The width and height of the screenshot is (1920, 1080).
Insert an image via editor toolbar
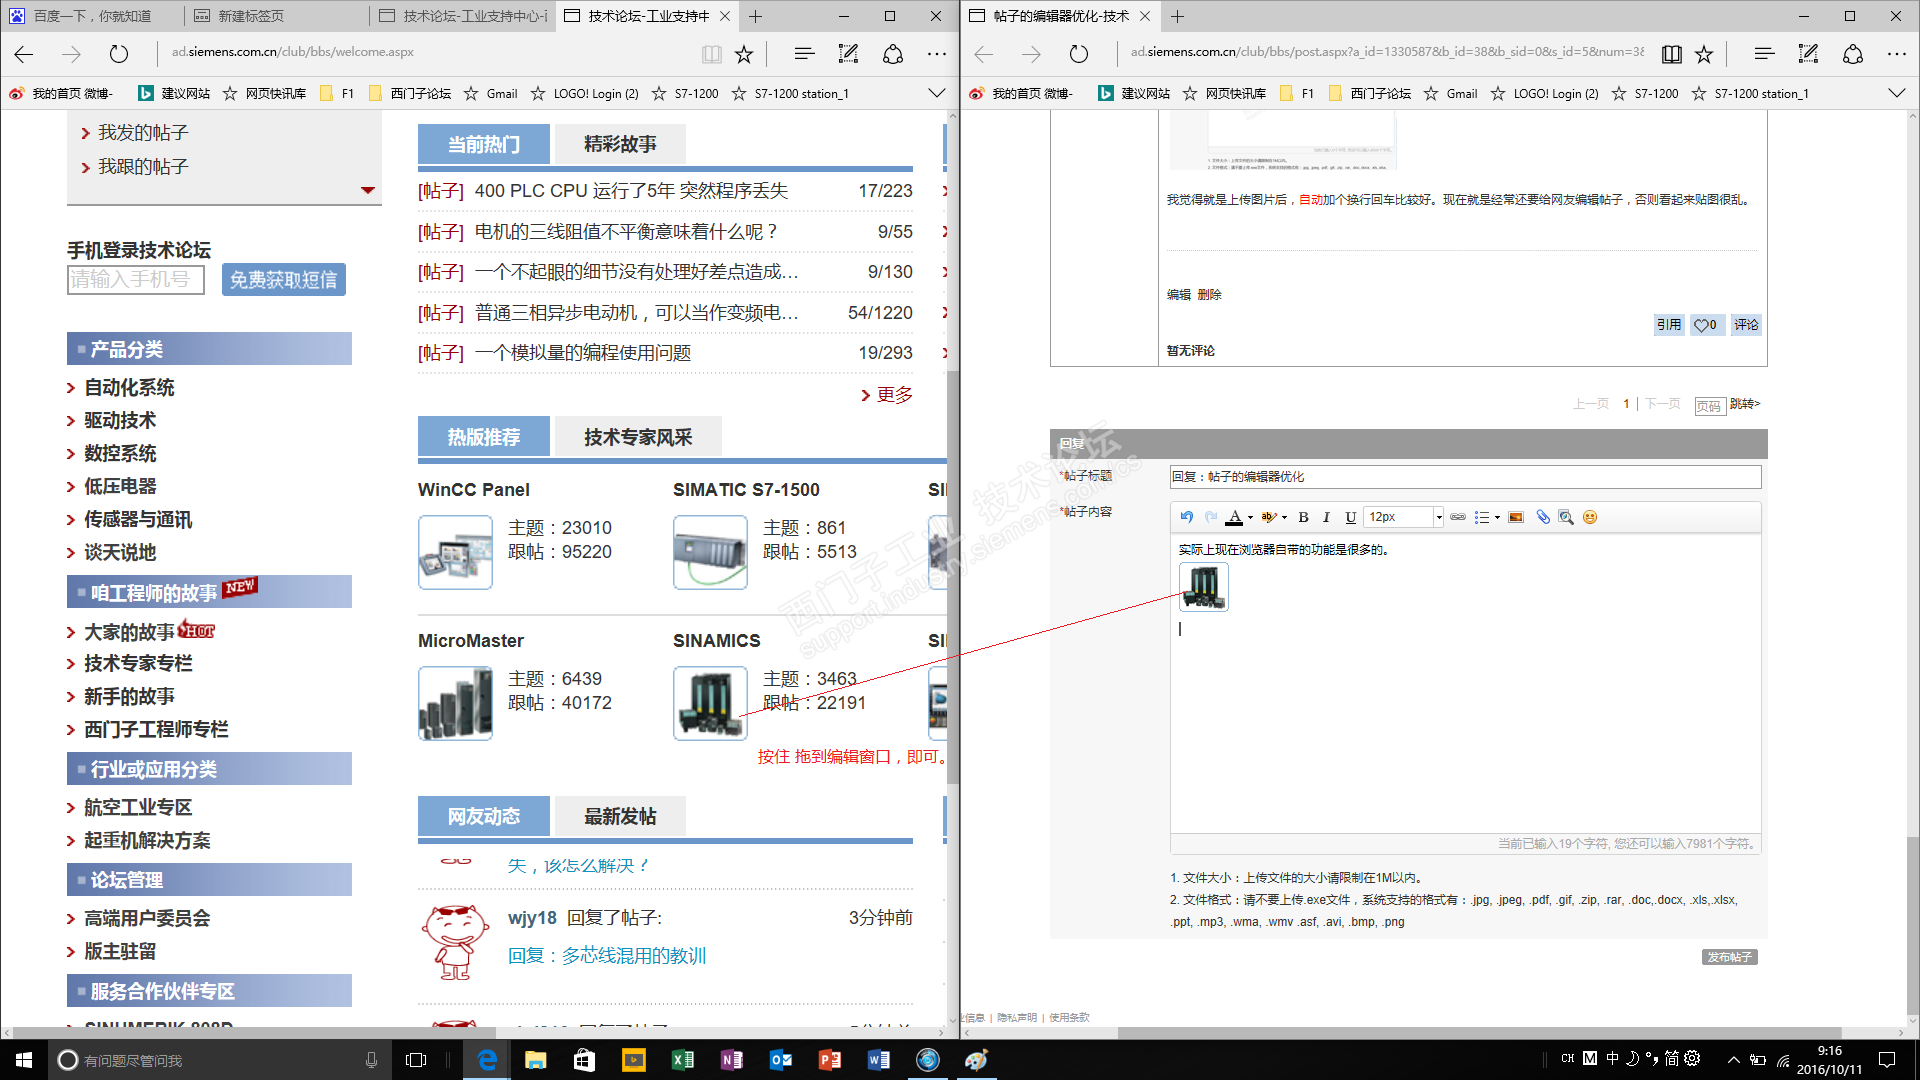coord(1516,517)
